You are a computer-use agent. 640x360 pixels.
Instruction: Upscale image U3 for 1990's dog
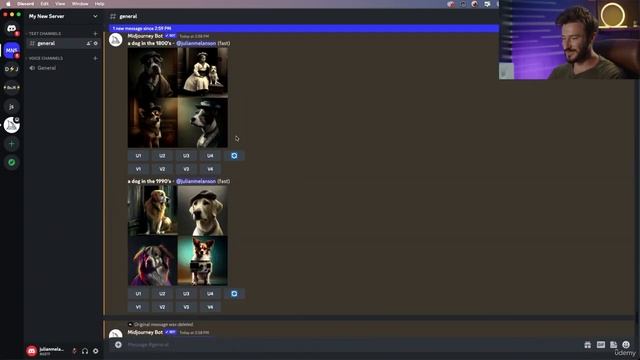tap(186, 293)
